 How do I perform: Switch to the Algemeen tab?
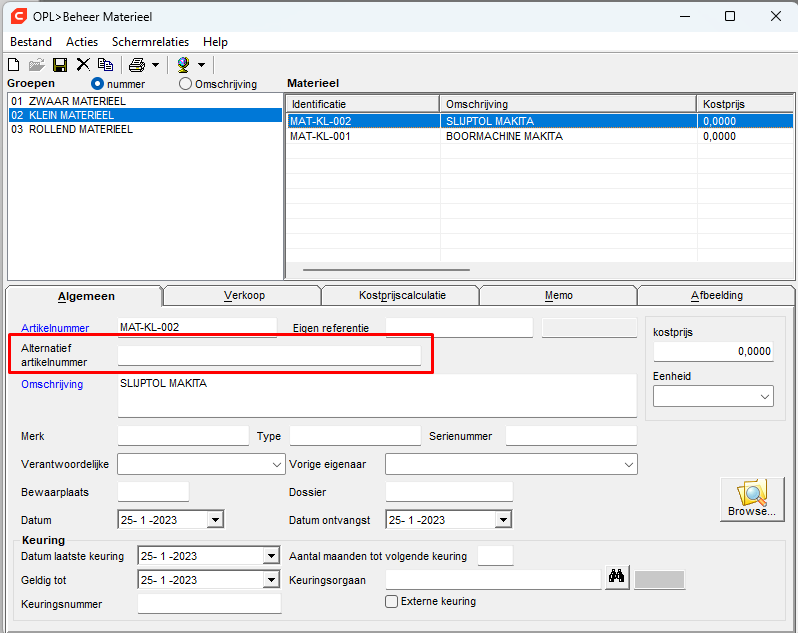(x=86, y=296)
